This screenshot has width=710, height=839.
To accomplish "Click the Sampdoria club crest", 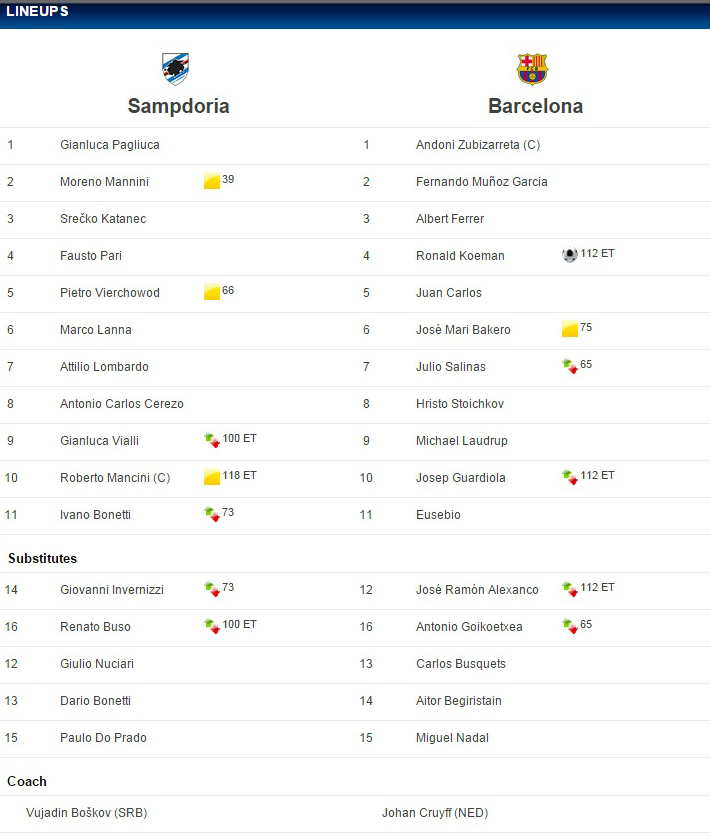I will pos(175,69).
